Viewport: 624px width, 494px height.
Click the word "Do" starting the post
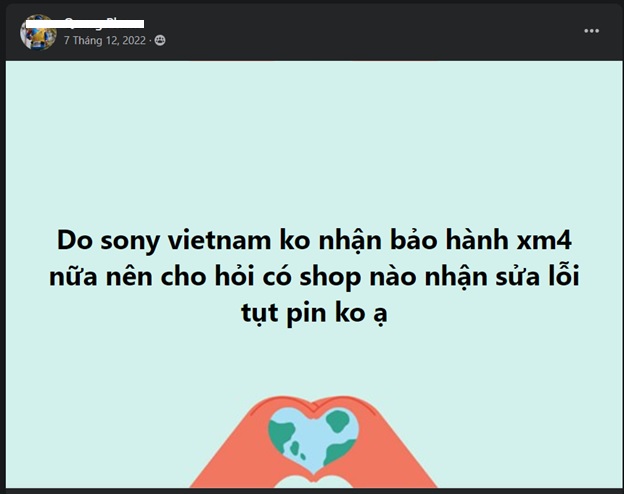(x=75, y=240)
